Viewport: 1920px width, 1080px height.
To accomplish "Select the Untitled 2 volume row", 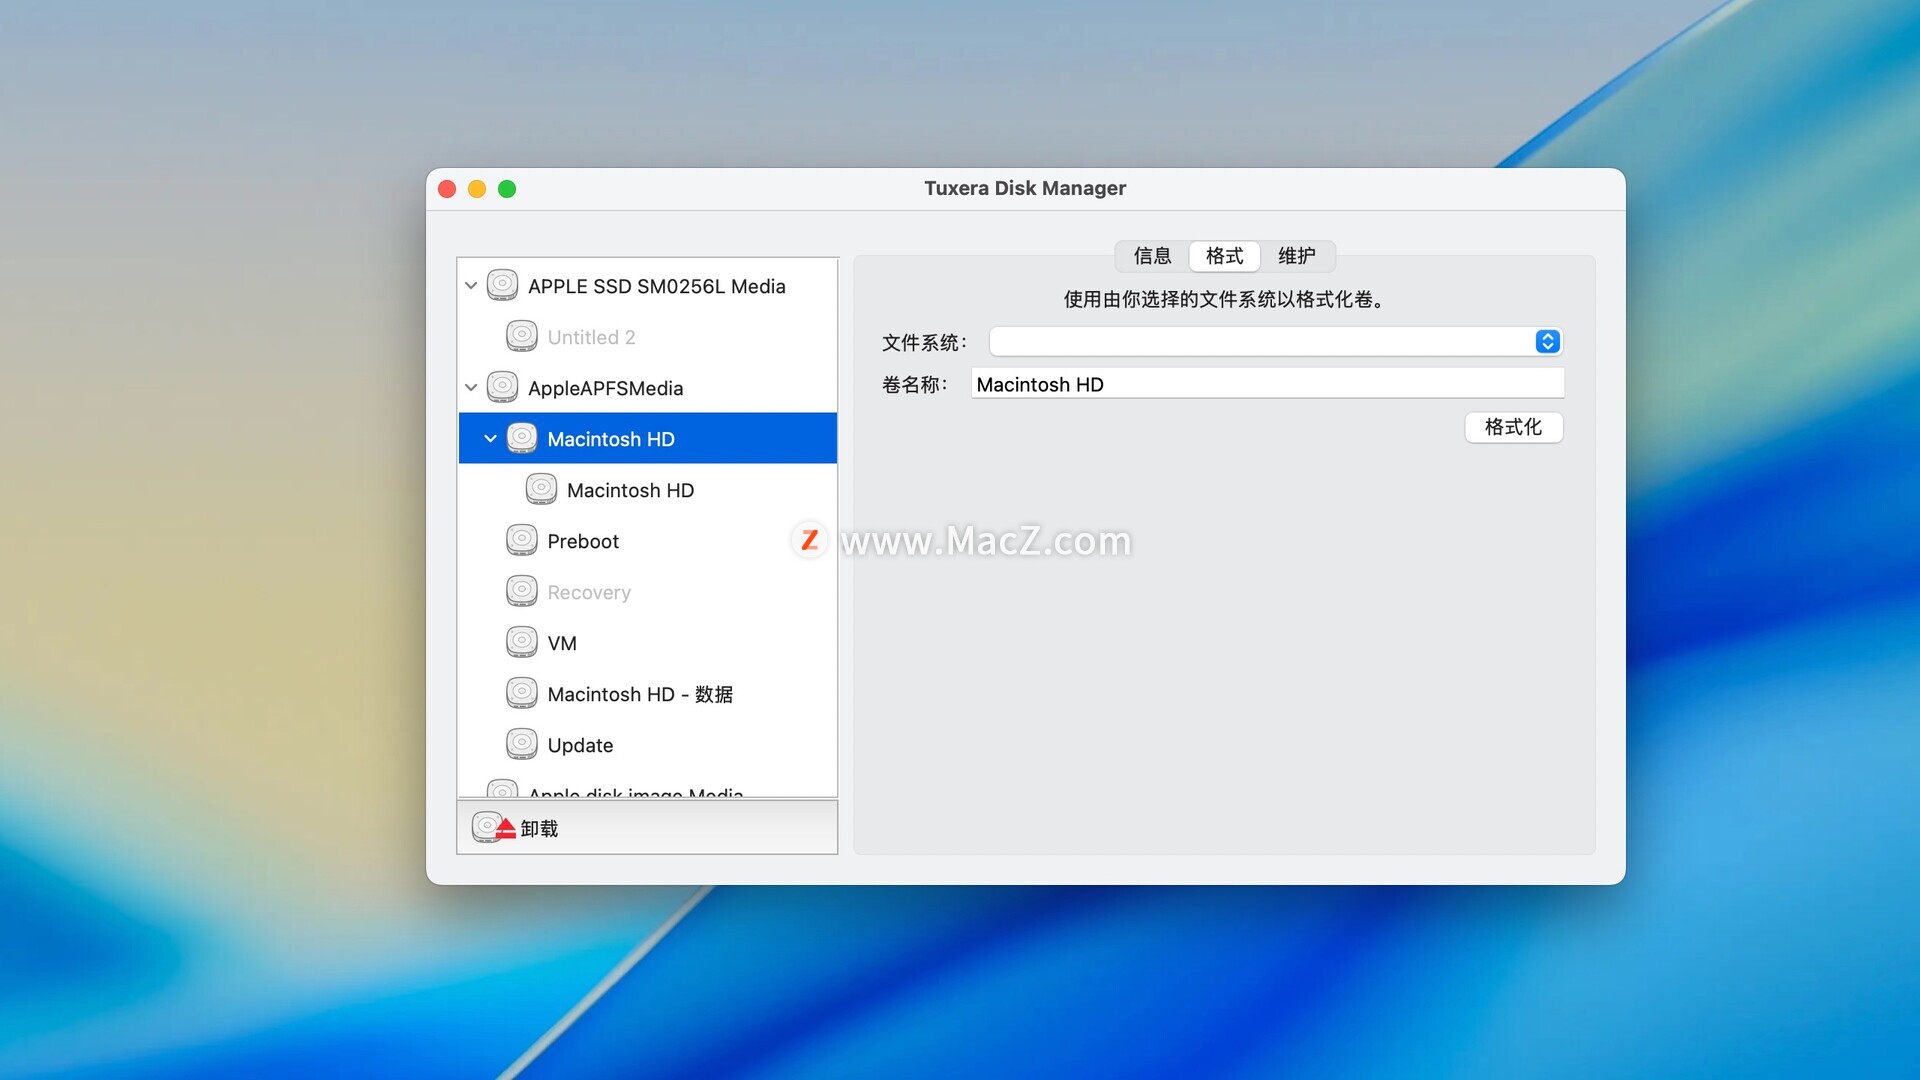I will click(647, 337).
